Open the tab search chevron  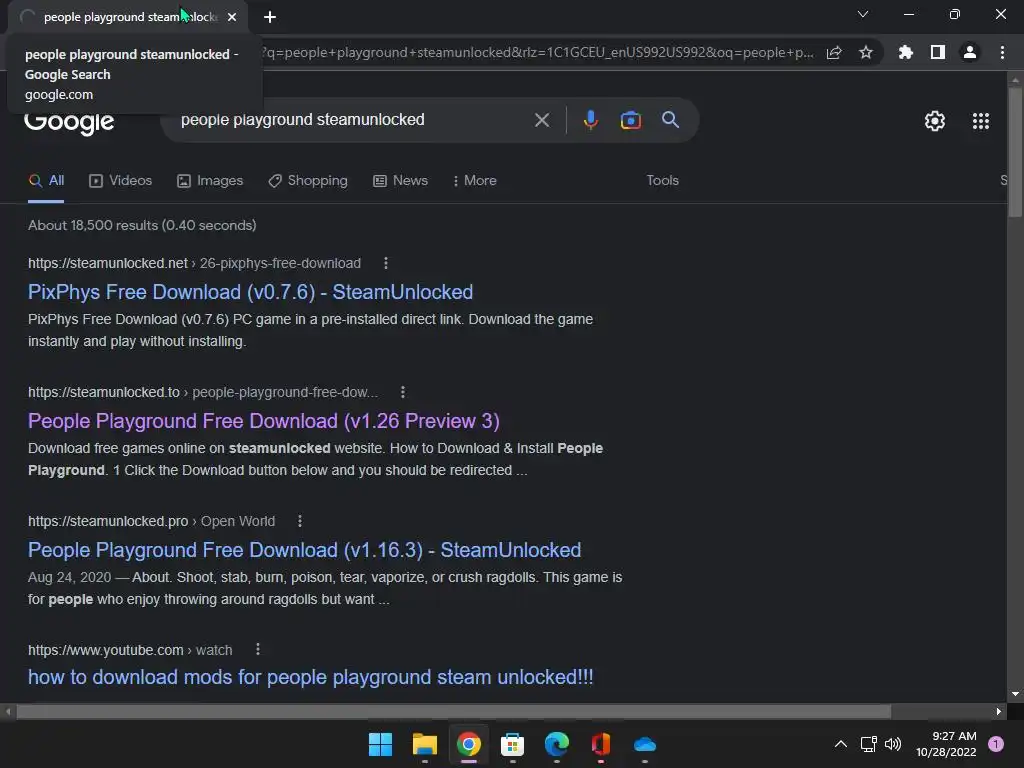863,14
